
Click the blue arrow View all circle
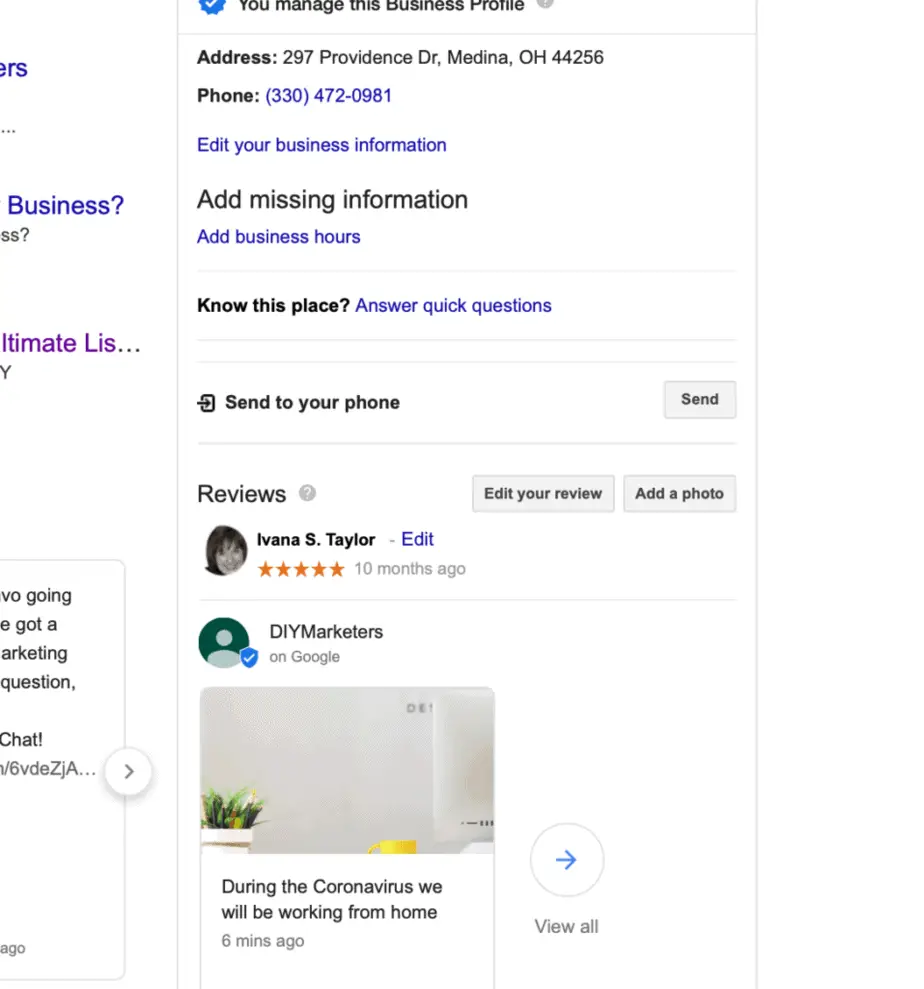pyautogui.click(x=566, y=859)
